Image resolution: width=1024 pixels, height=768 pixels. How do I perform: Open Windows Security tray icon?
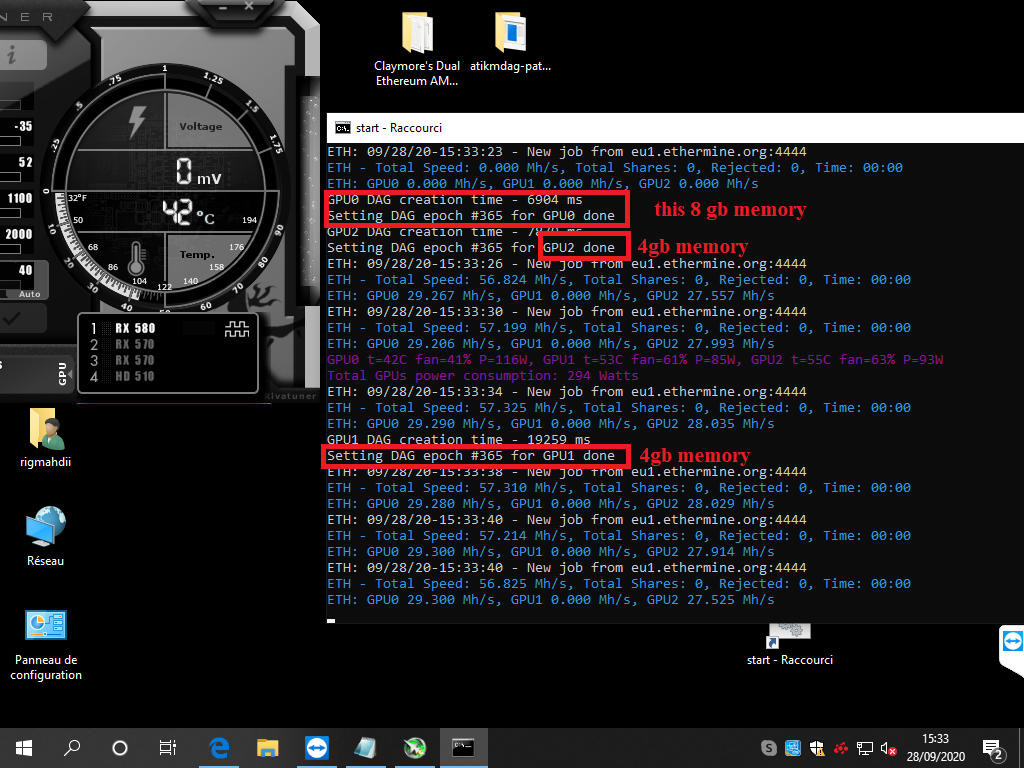[817, 748]
